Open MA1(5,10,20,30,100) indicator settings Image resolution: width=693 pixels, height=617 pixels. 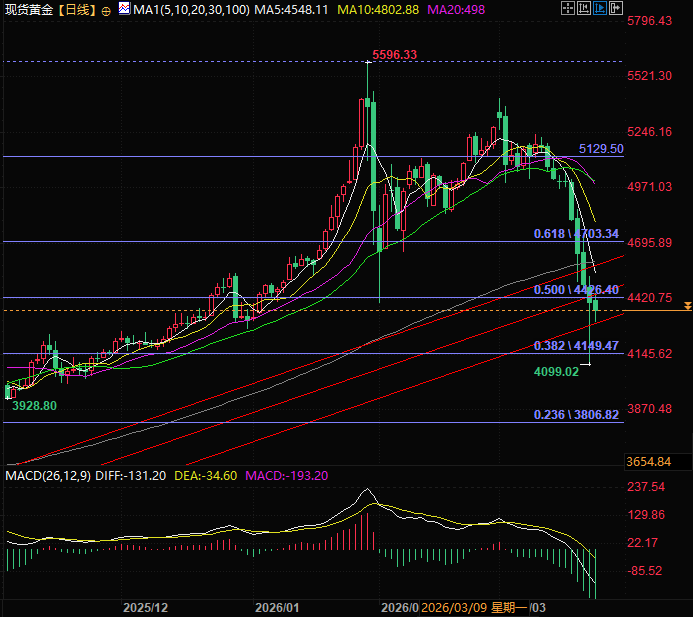pos(191,9)
